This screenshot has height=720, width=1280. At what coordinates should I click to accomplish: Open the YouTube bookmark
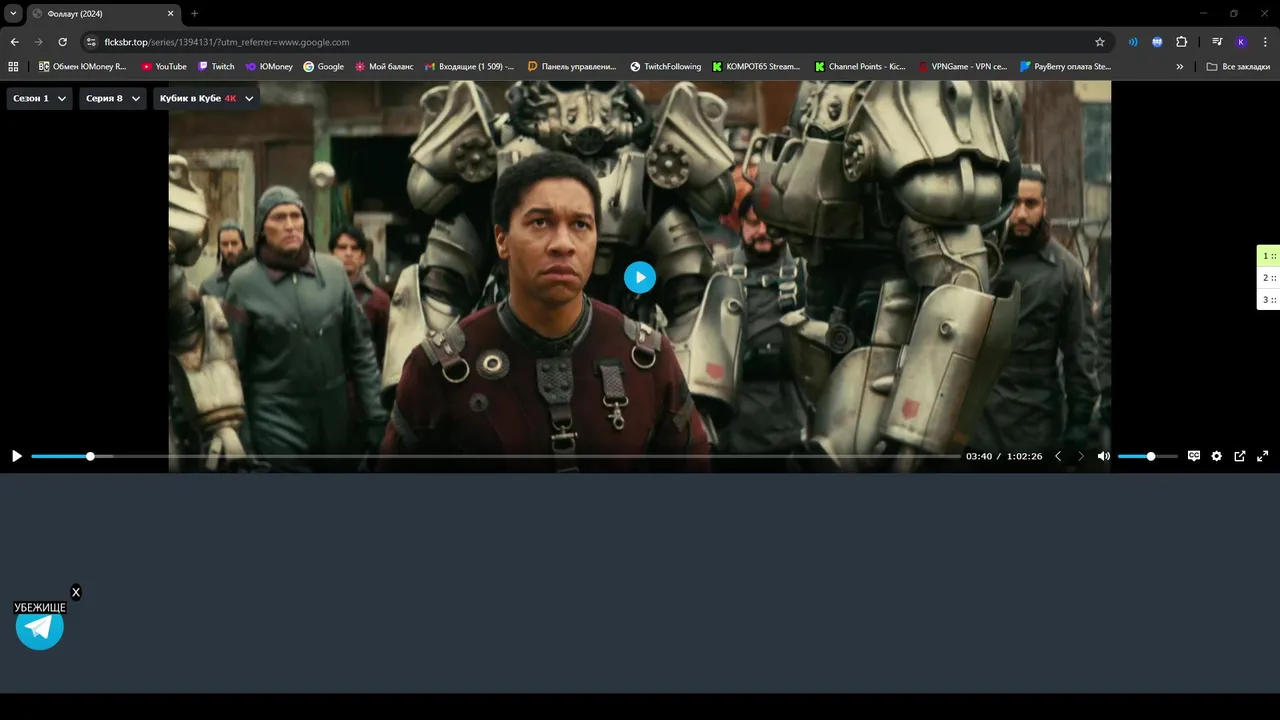click(163, 67)
